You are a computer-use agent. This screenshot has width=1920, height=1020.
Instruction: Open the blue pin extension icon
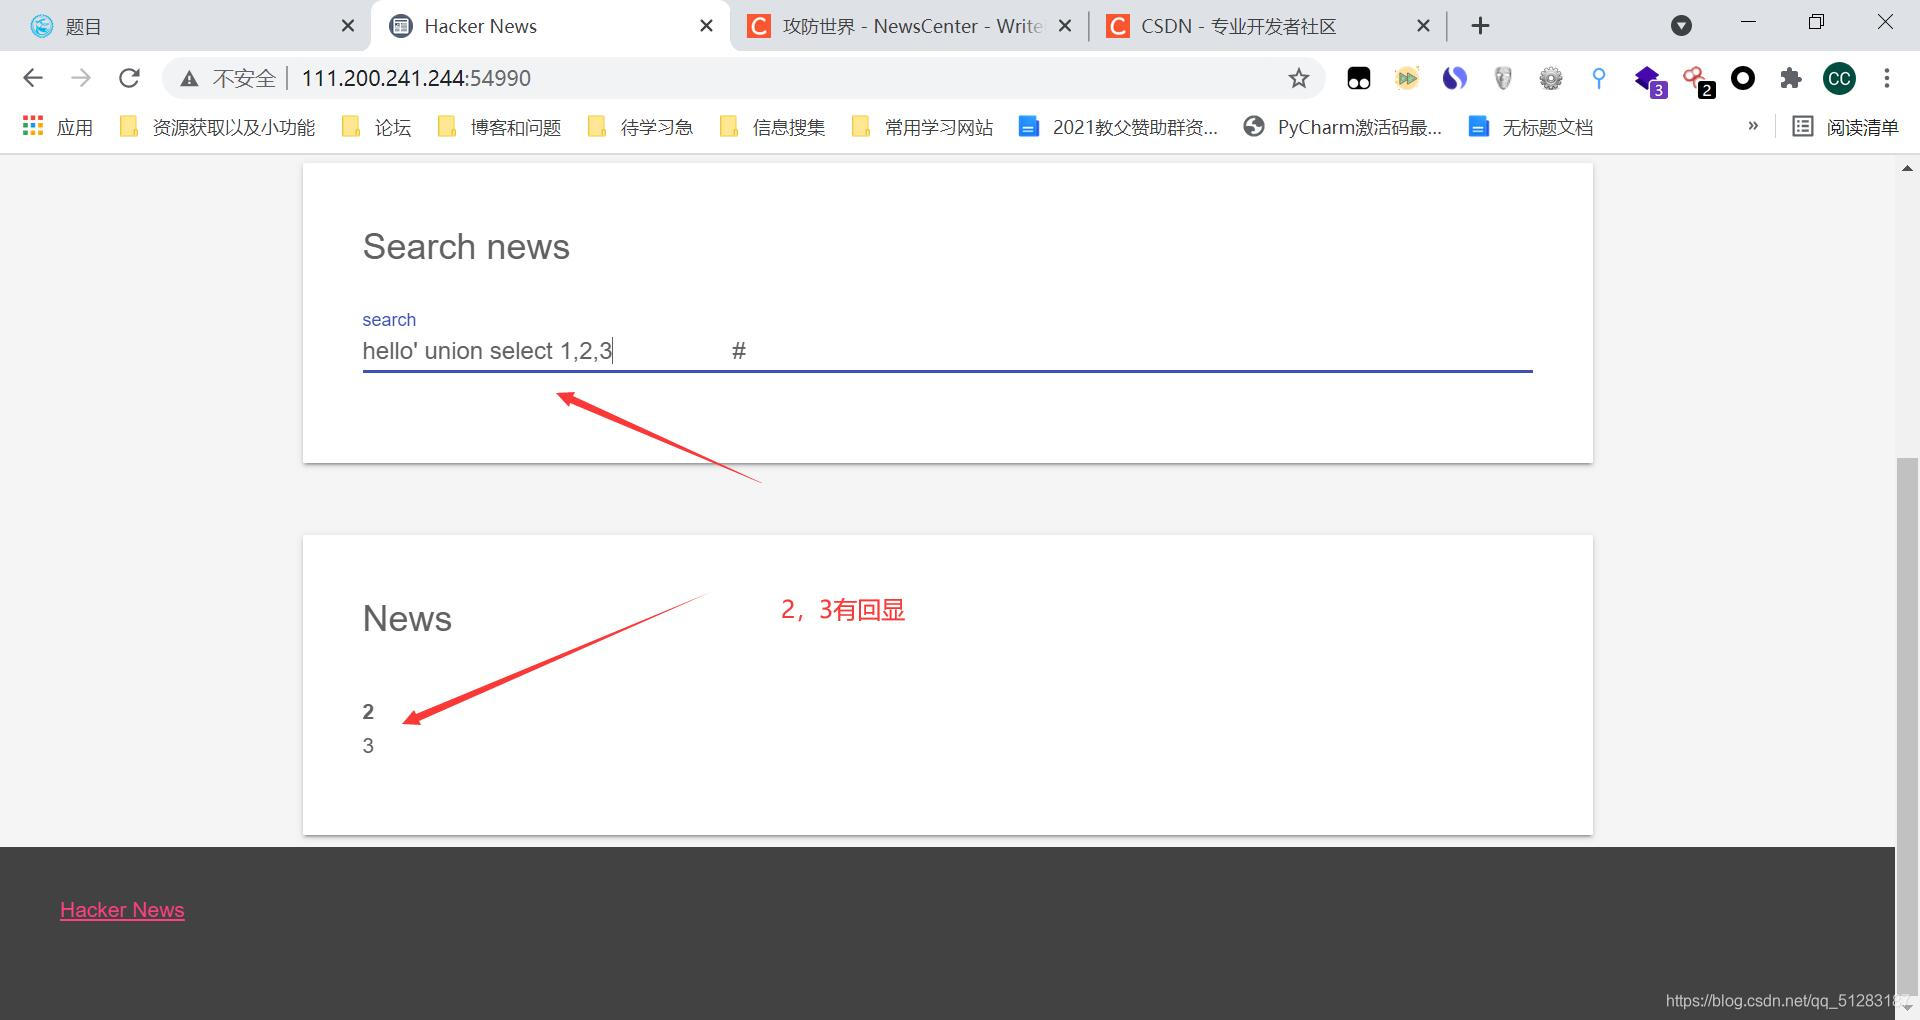(1598, 78)
